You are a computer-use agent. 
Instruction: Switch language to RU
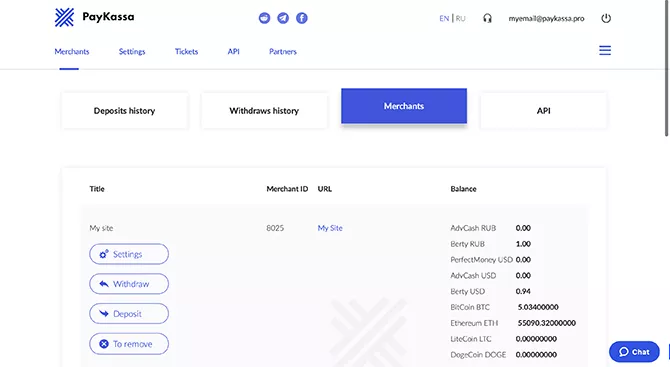pos(460,18)
